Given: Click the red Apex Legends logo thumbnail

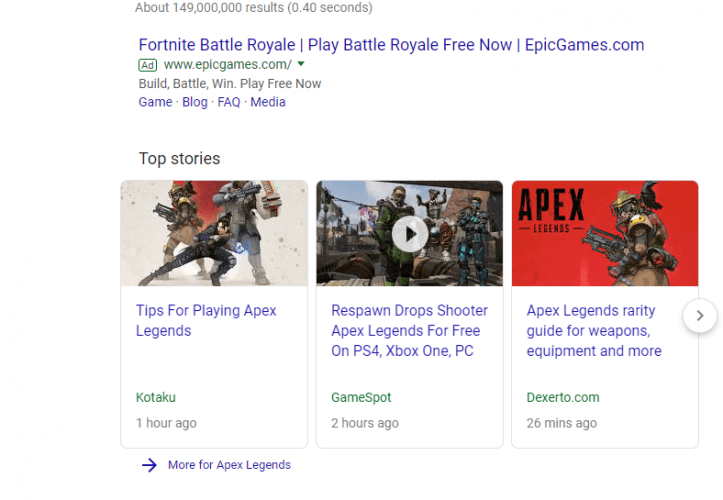Looking at the screenshot, I should [x=604, y=234].
